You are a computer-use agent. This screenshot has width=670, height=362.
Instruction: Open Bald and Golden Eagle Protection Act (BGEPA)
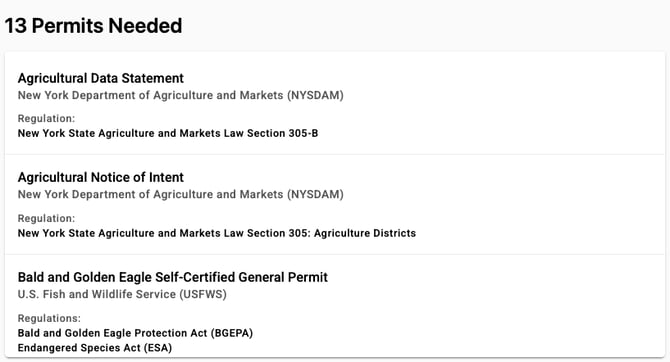click(x=135, y=333)
